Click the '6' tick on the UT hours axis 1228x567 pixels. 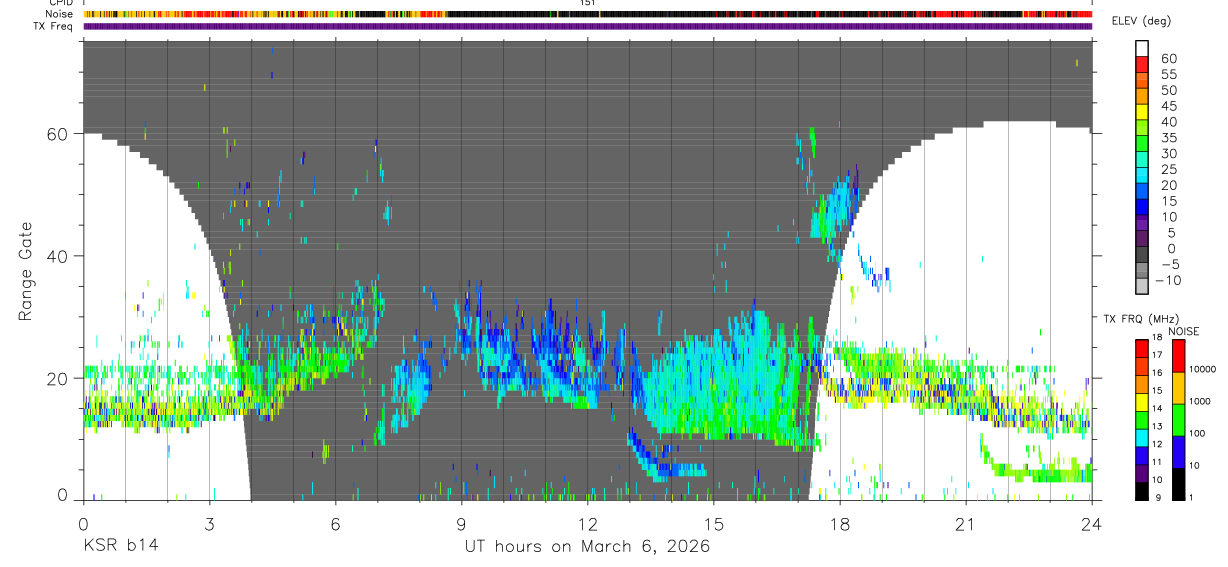tap(335, 523)
